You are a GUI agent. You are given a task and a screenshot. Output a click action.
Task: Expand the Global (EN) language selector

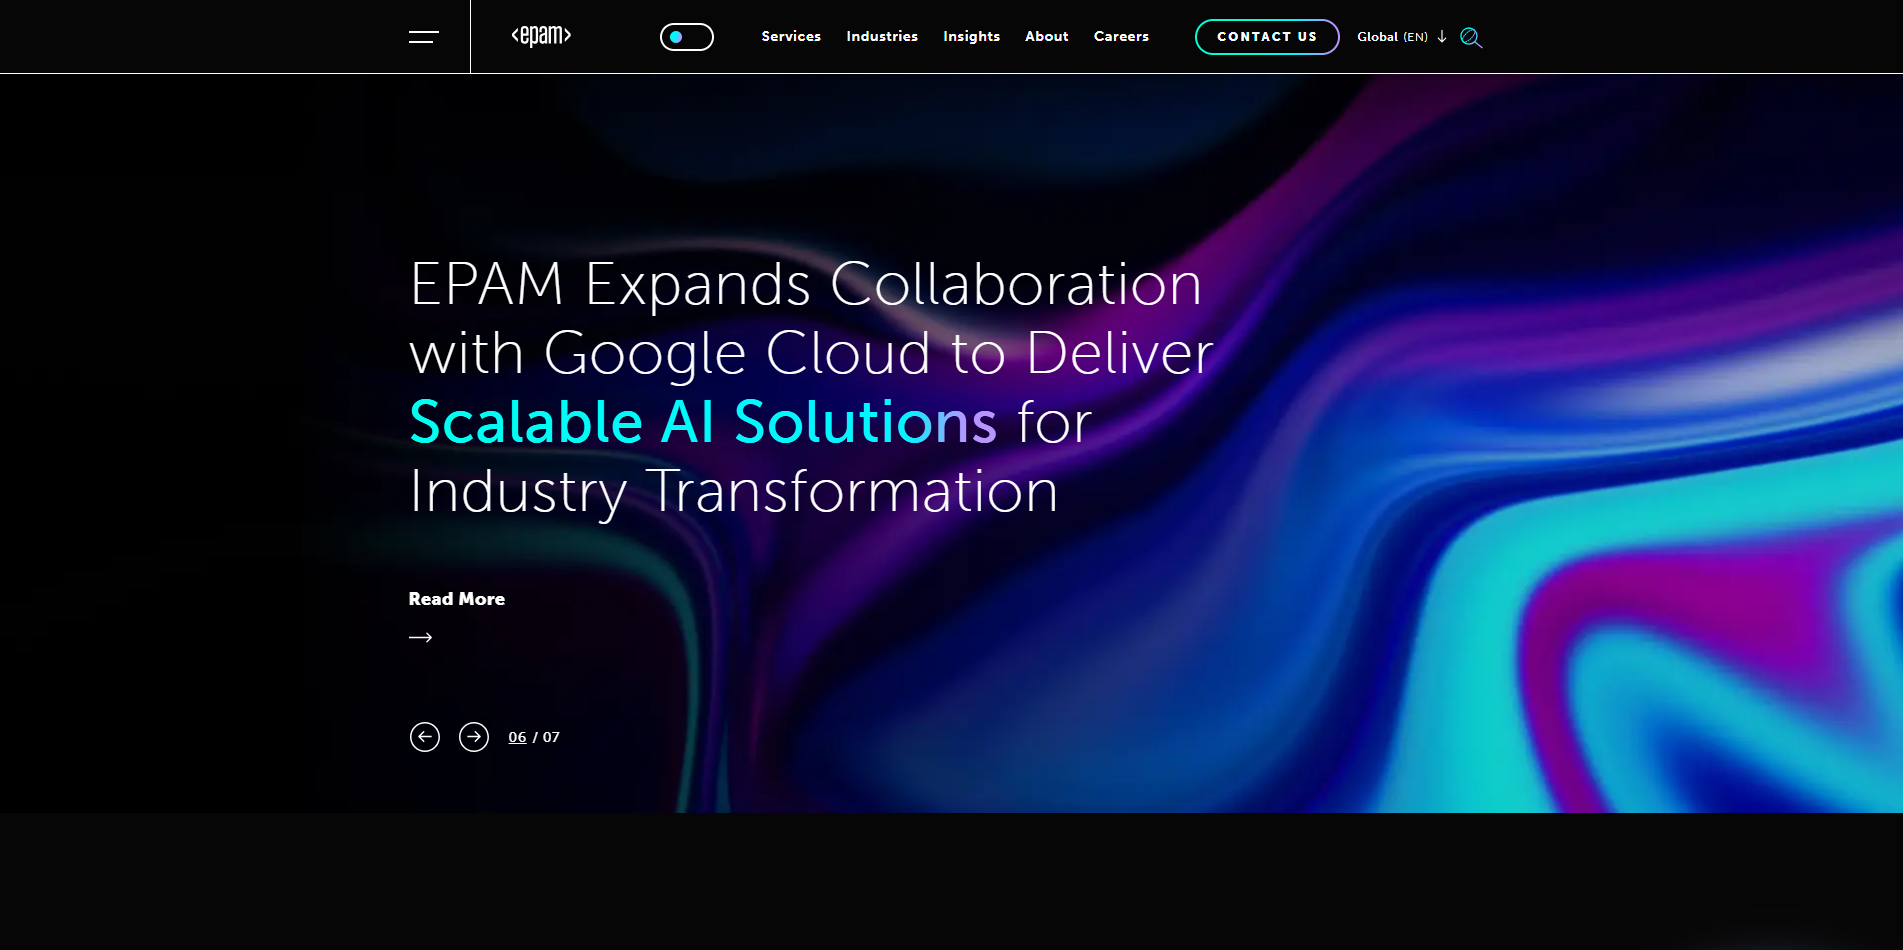pyautogui.click(x=1402, y=37)
